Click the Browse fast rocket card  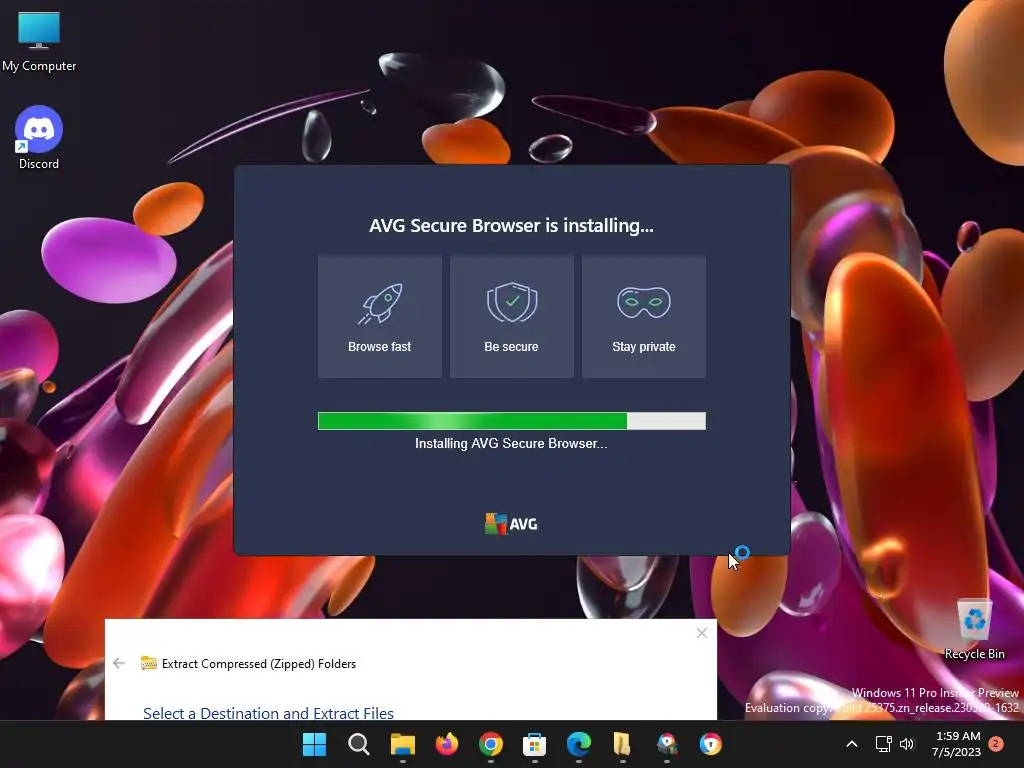379,317
